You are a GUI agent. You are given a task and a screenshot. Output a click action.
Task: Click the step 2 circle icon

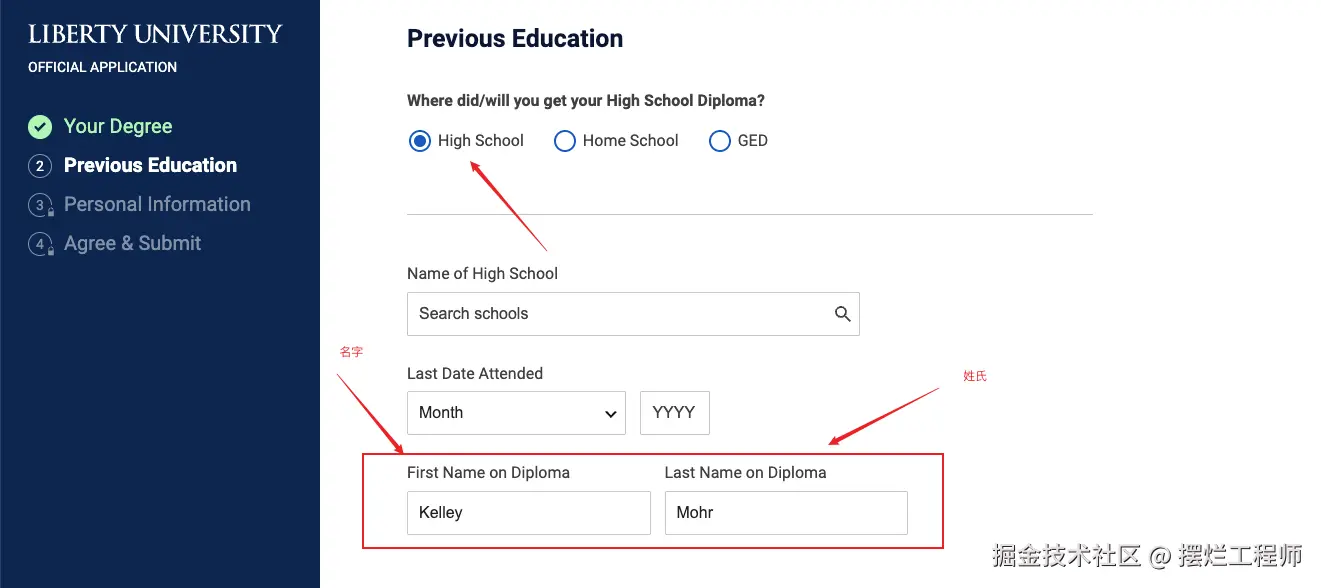coord(40,166)
